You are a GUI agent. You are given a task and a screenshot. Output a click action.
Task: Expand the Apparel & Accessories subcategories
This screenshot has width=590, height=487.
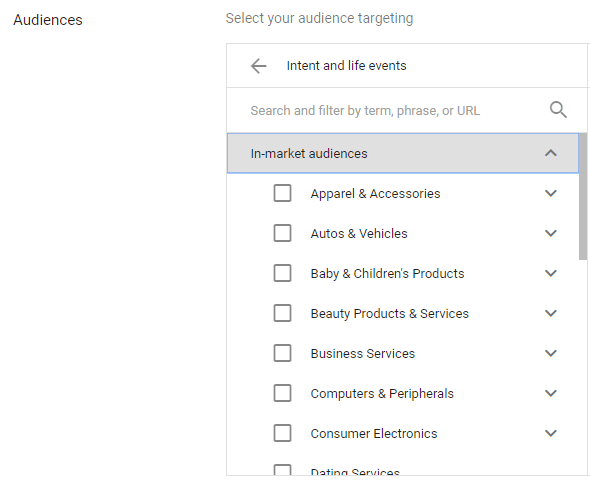[x=551, y=193]
